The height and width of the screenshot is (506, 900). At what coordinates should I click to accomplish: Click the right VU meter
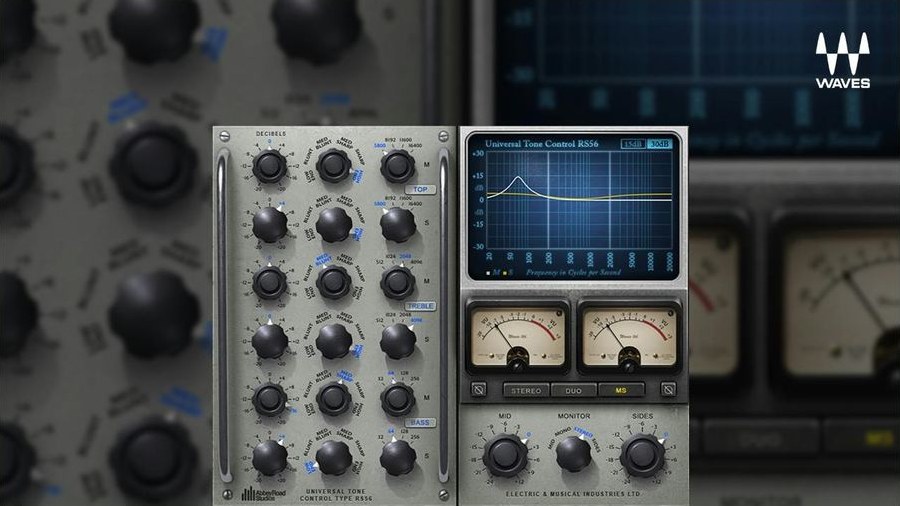point(630,338)
